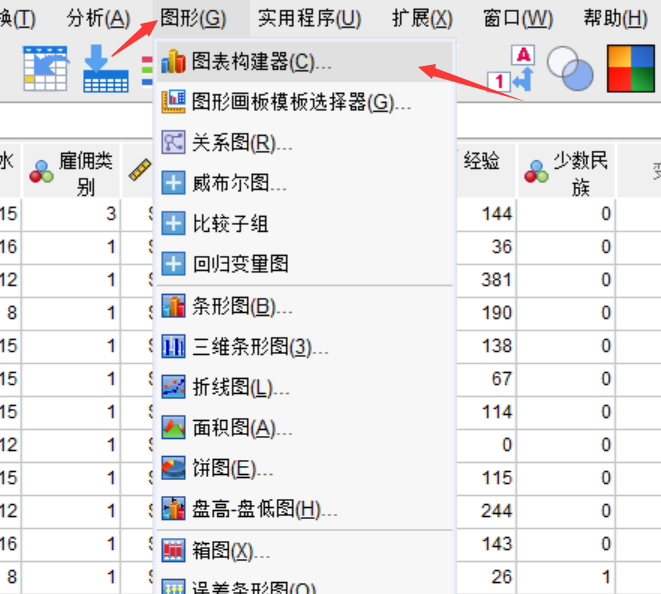Viewport: 661px width, 594px height.
Task: Choose 面积图(A) from the menu
Action: tap(305, 428)
